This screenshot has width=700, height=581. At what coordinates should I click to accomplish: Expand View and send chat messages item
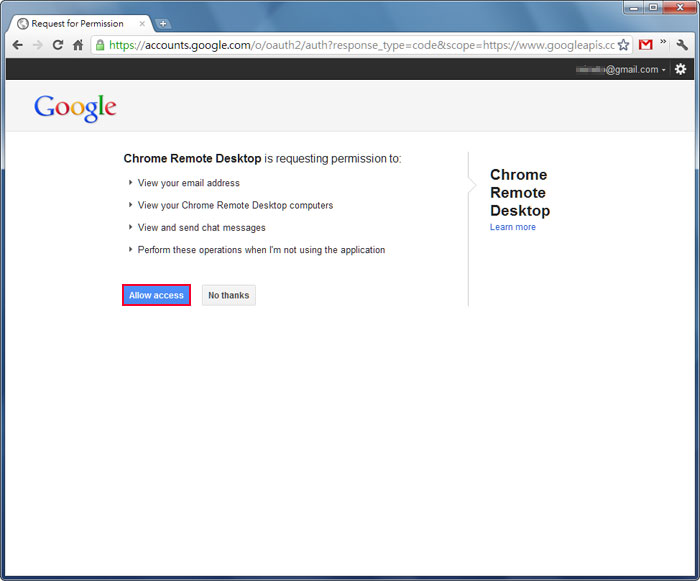pyautogui.click(x=197, y=227)
